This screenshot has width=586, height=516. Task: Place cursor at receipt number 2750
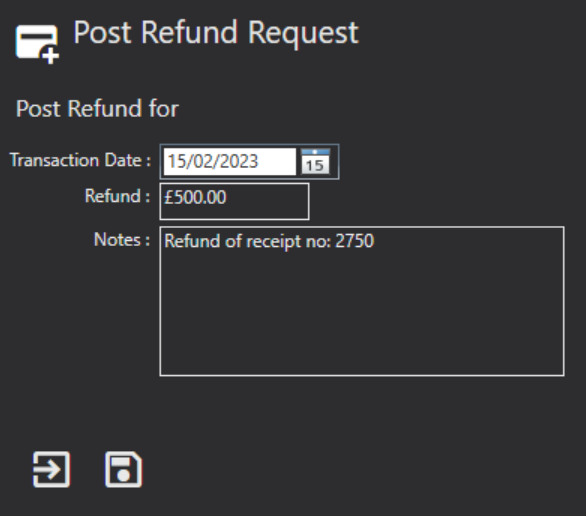(x=355, y=241)
